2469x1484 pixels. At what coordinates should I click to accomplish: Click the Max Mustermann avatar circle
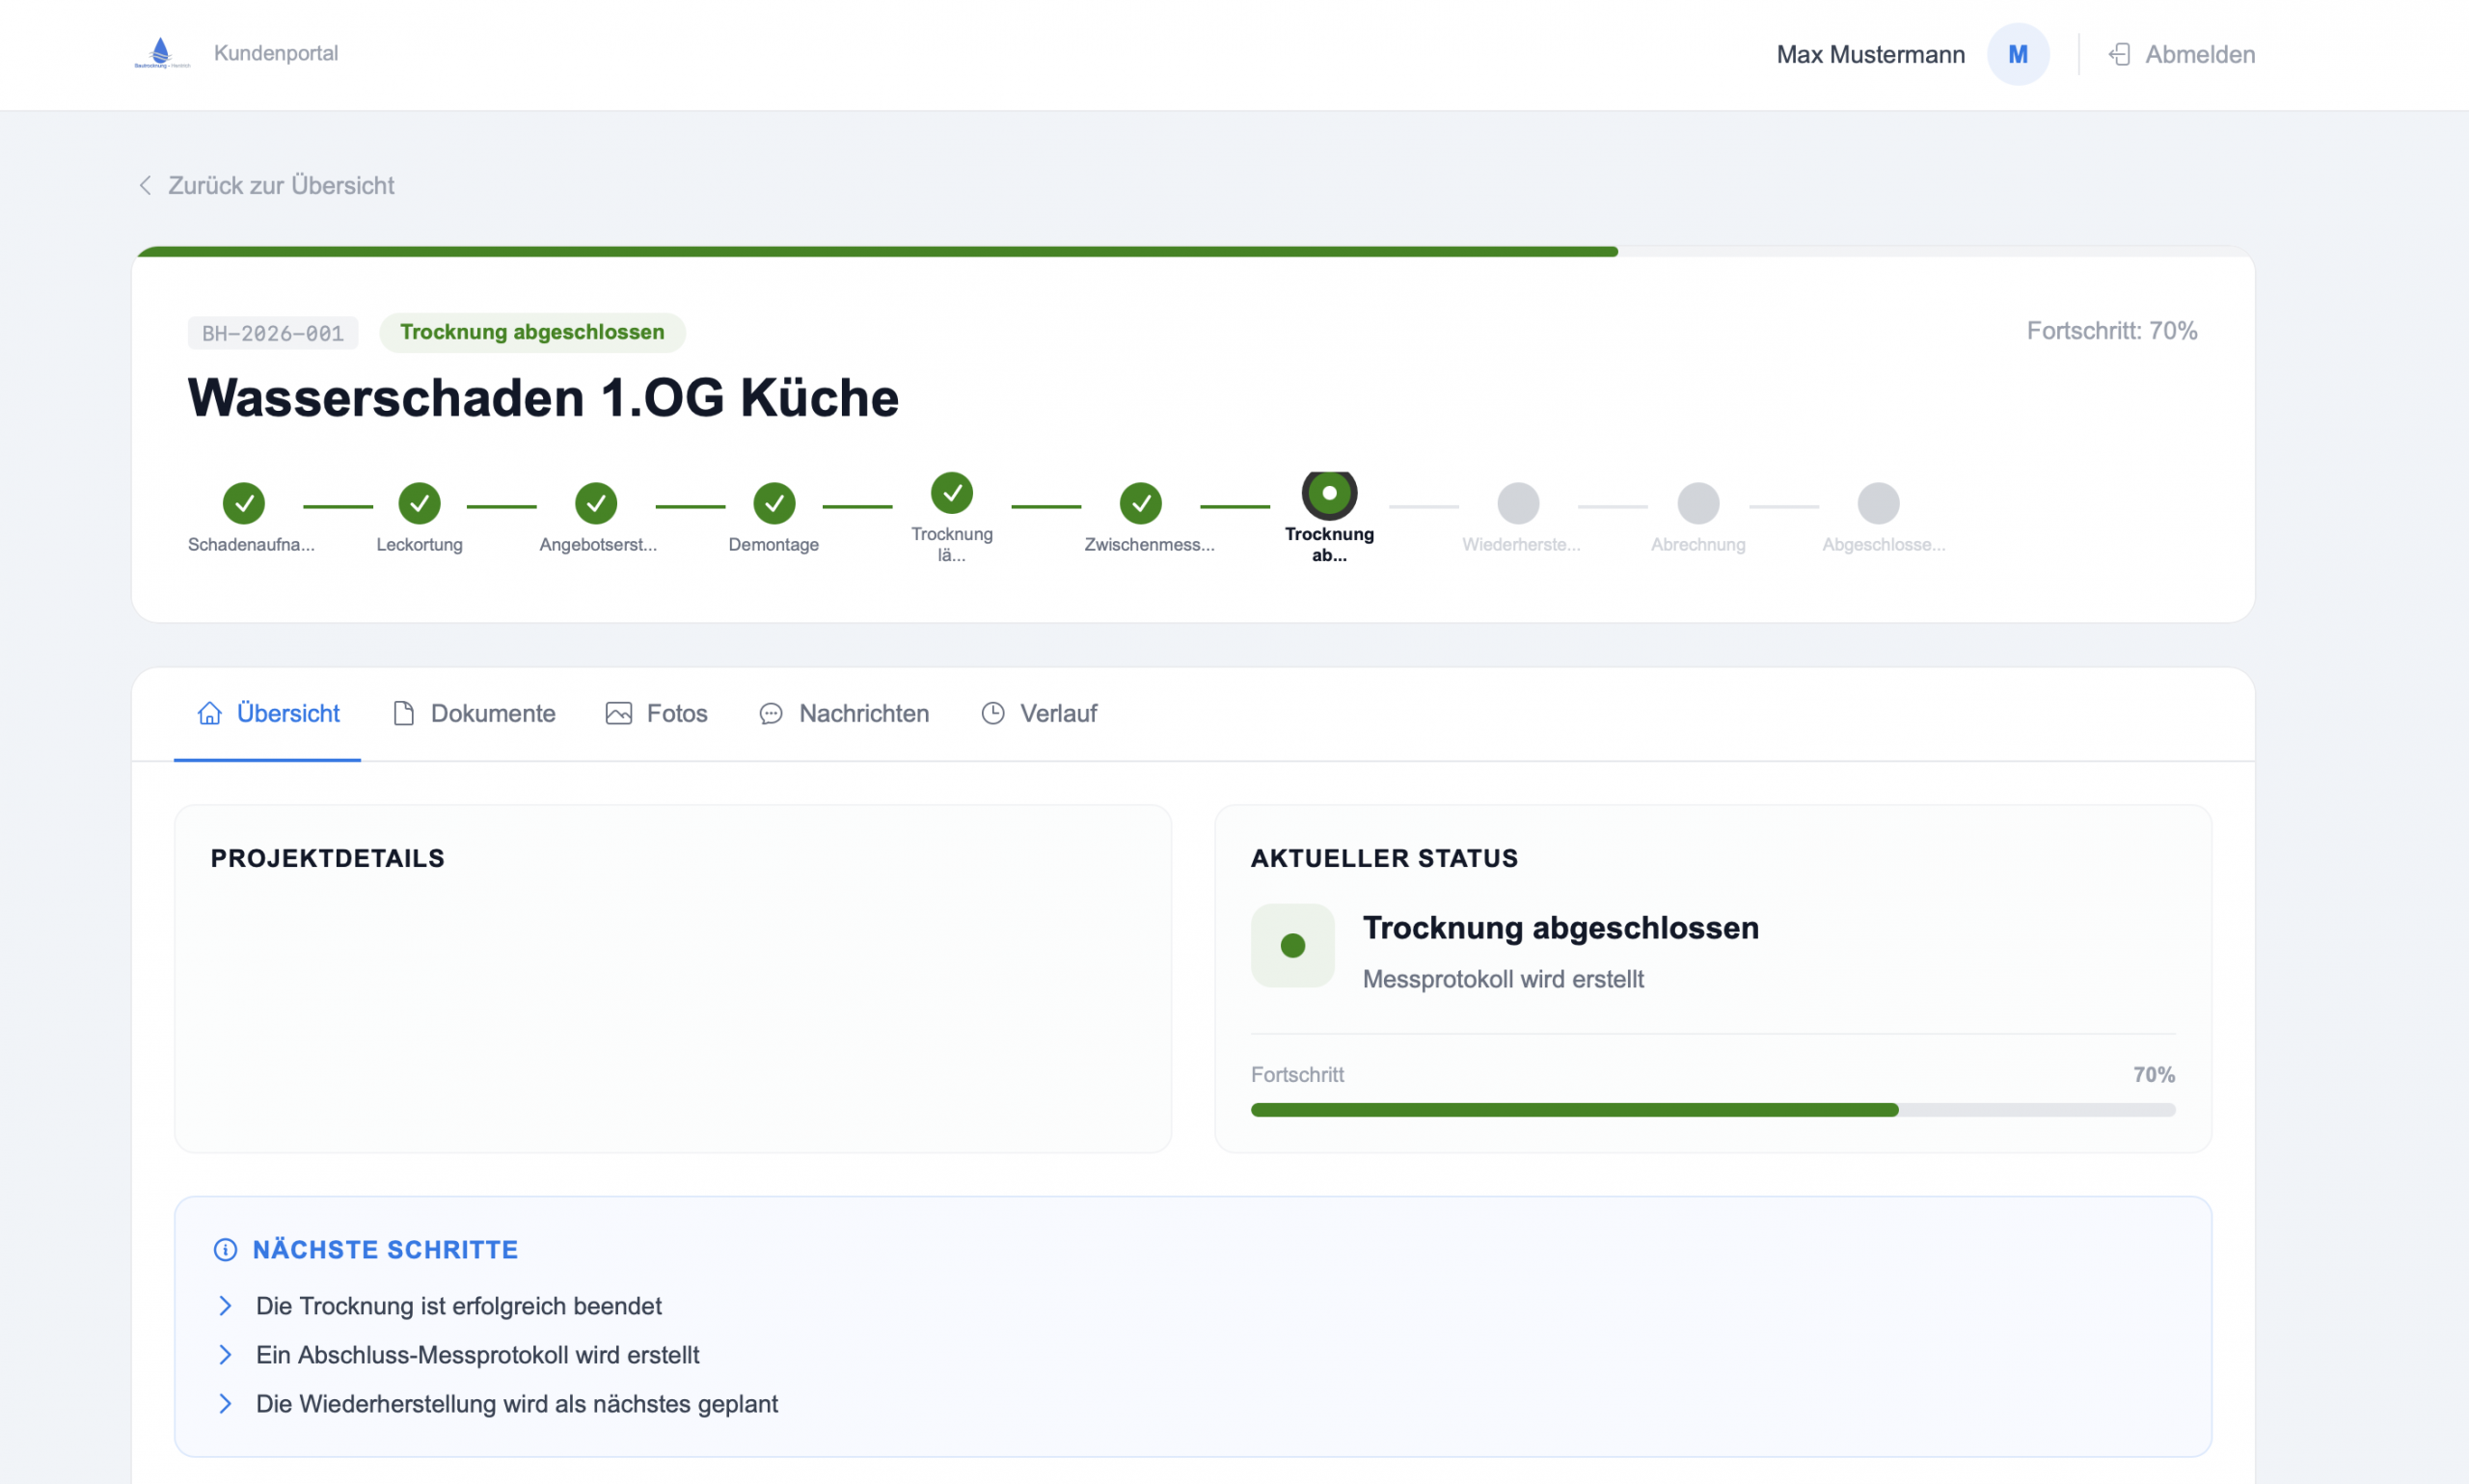(2018, 54)
